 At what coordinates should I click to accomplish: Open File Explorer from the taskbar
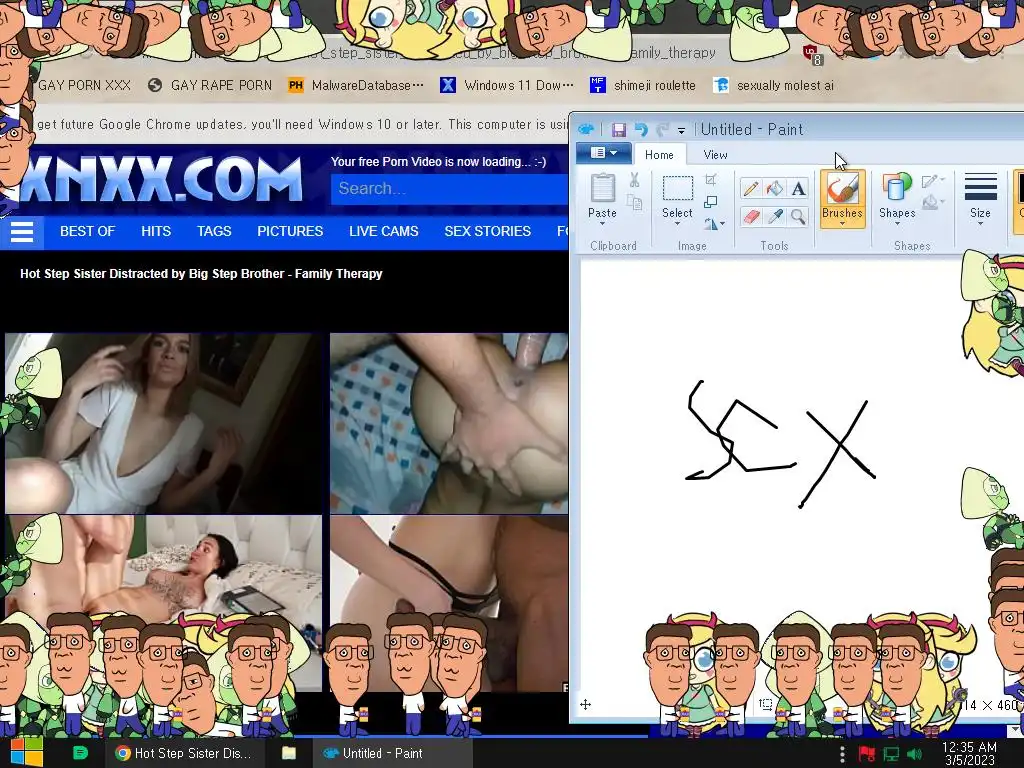coord(289,753)
